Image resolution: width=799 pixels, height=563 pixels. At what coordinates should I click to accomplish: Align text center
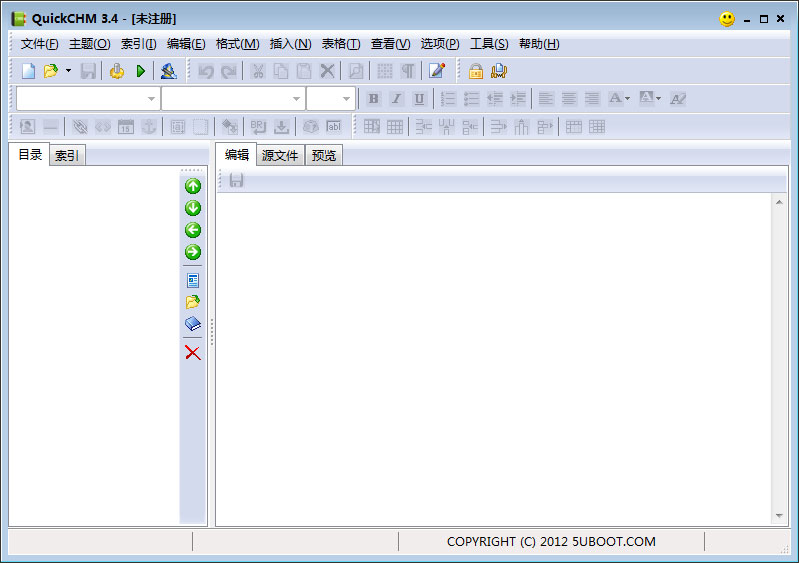click(569, 99)
